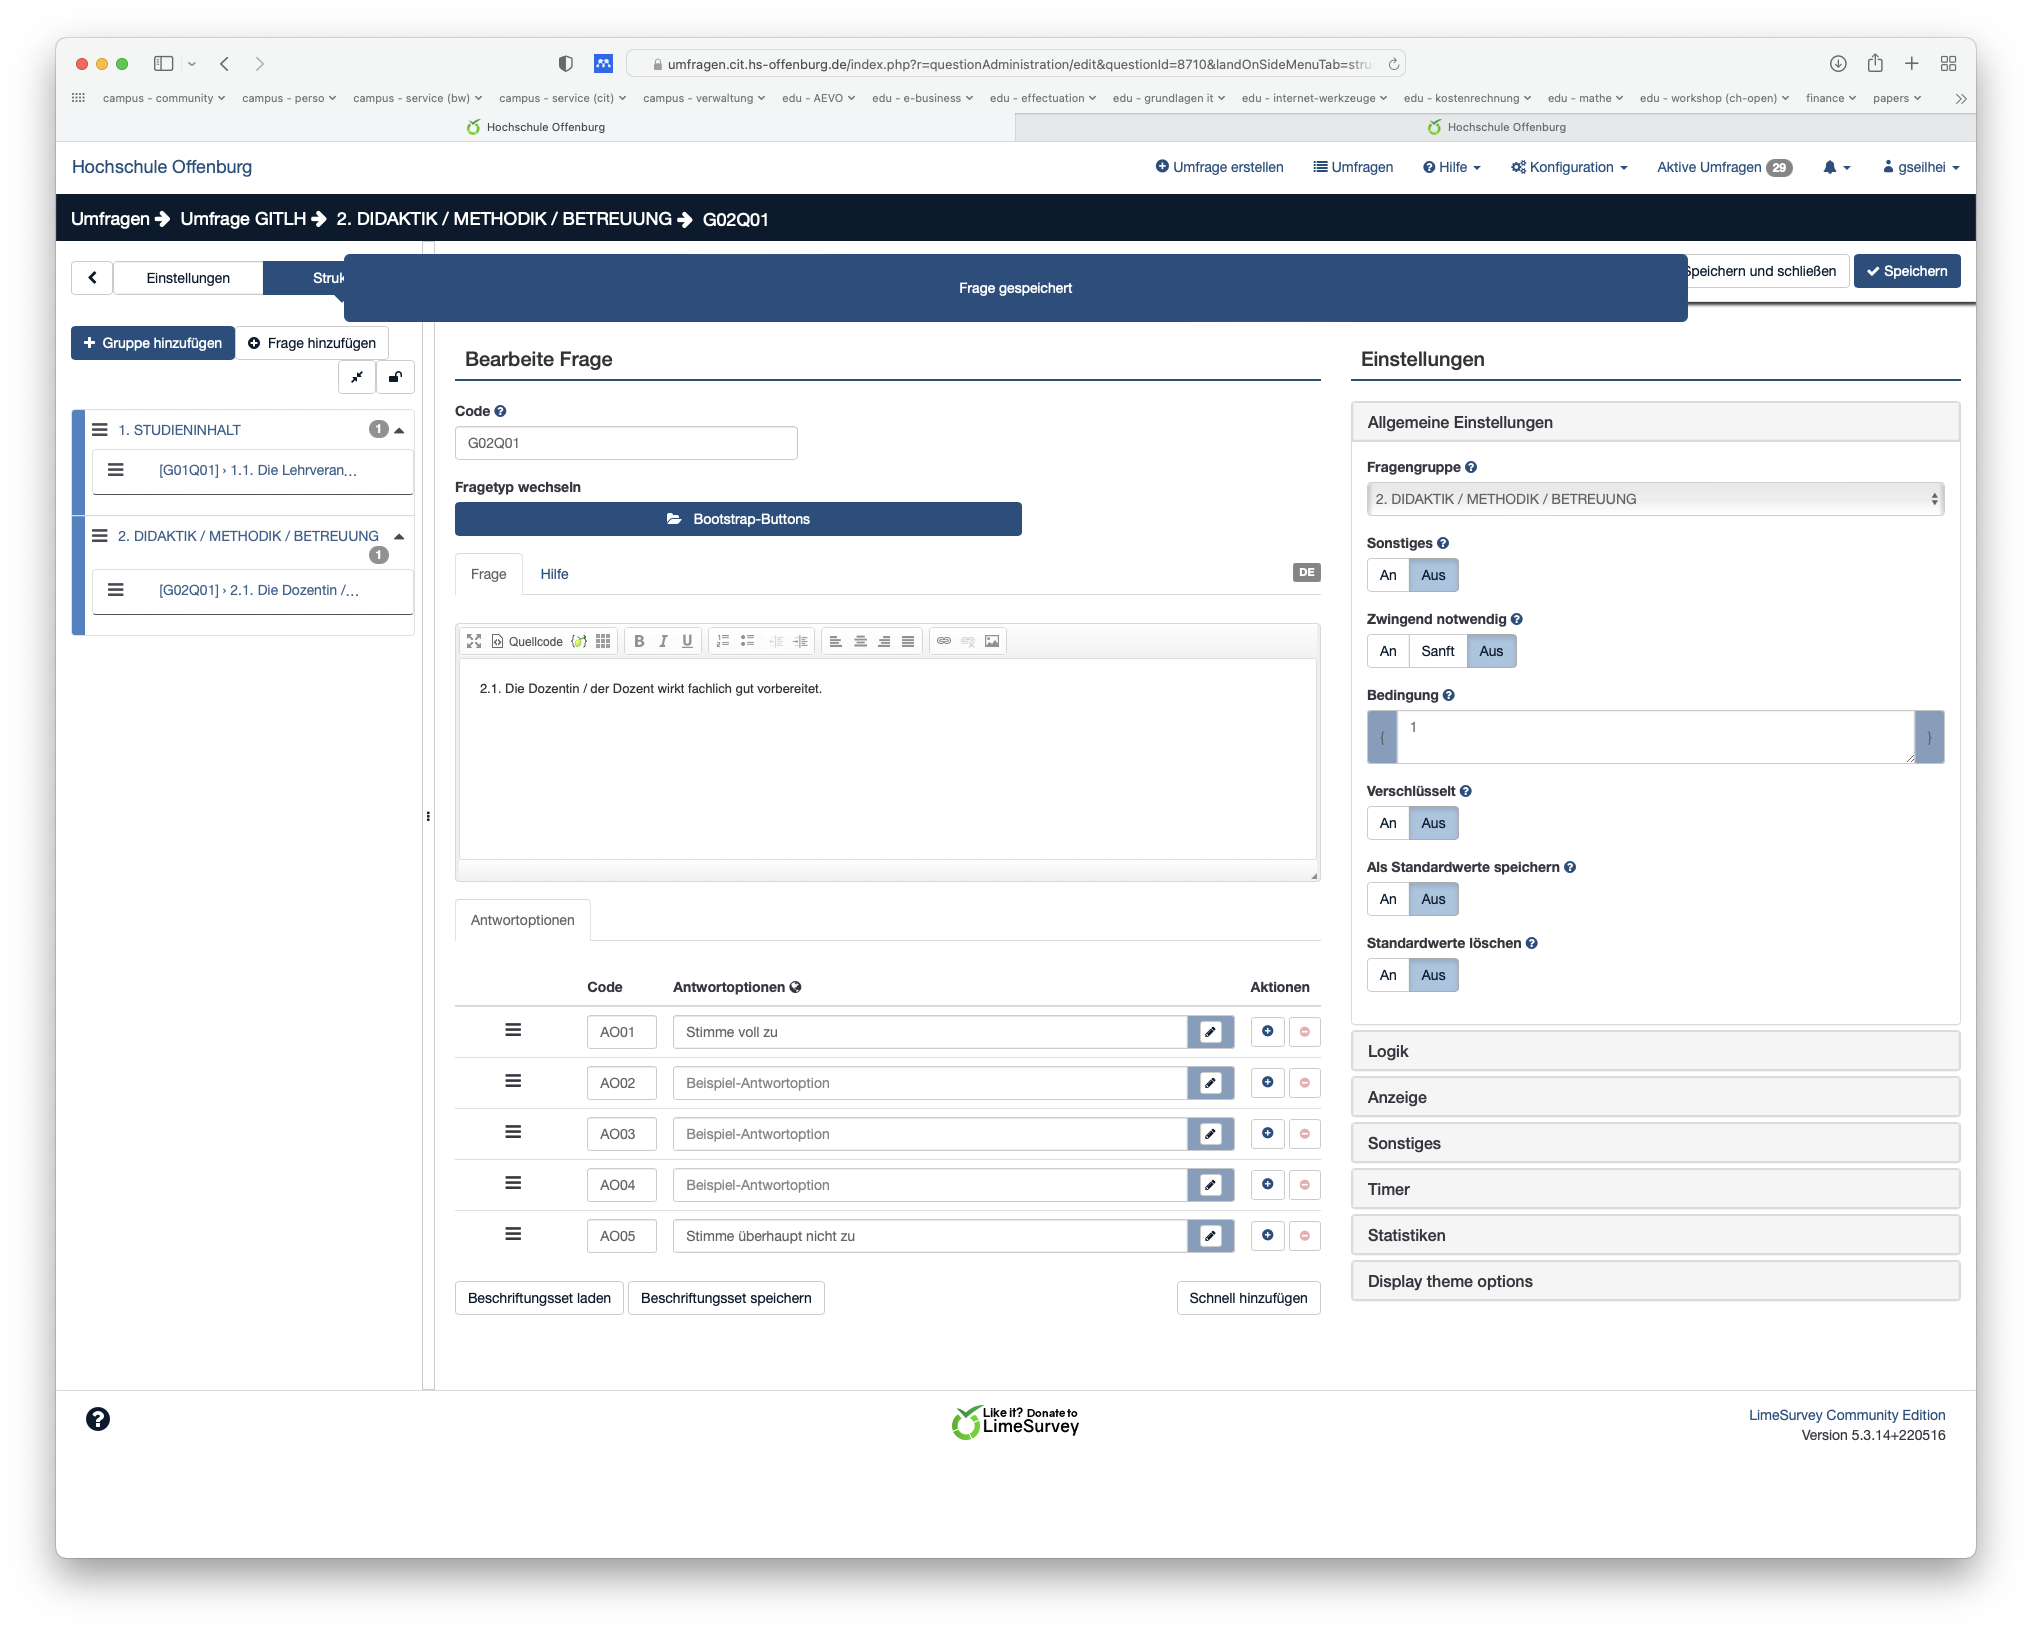Expand the Logik settings section
This screenshot has width=2032, height=1632.
(x=1654, y=1051)
